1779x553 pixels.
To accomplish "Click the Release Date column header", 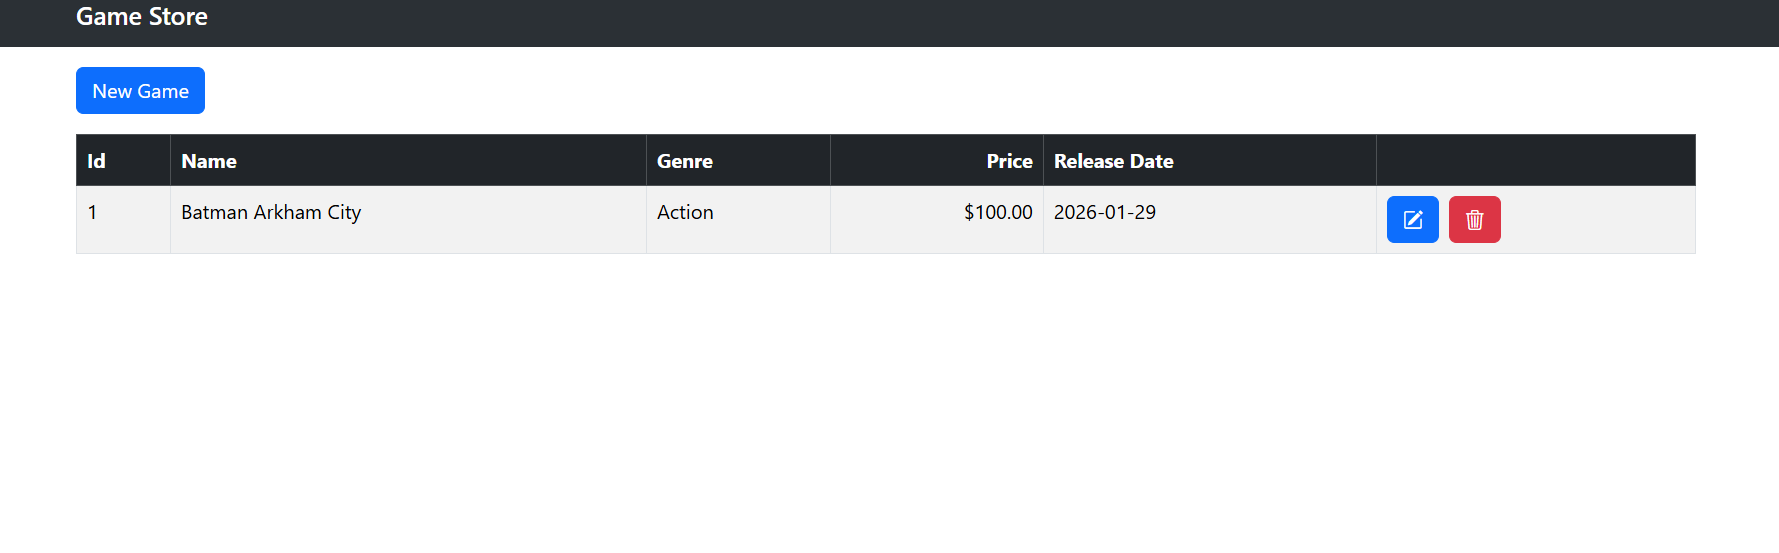I will click(x=1113, y=161).
